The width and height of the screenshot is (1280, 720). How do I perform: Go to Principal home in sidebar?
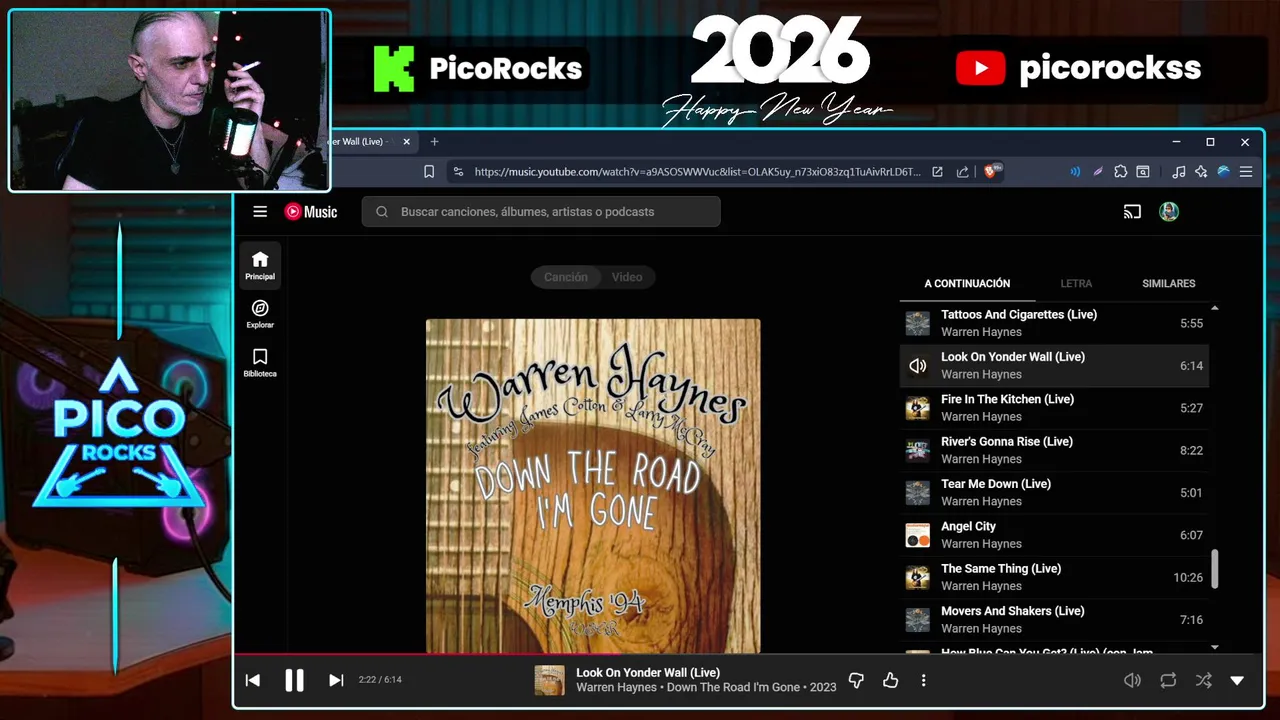click(260, 265)
